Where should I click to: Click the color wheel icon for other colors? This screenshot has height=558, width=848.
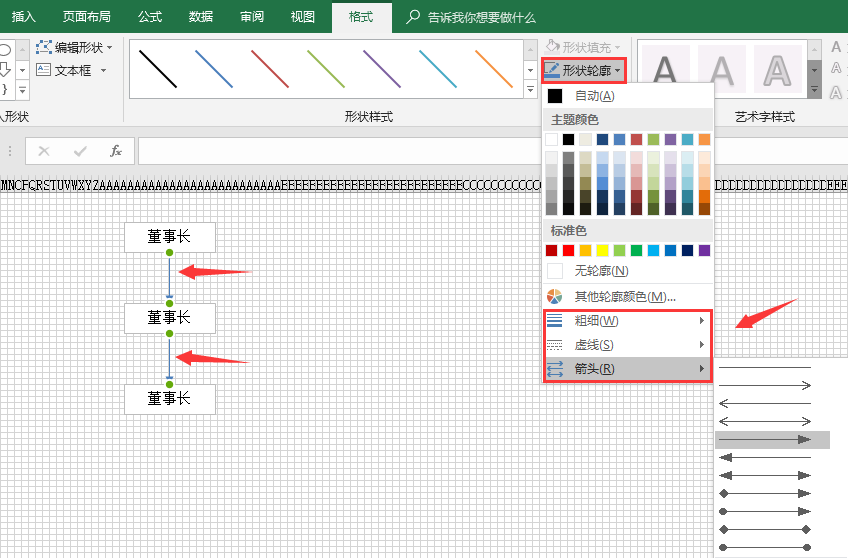coord(554,296)
